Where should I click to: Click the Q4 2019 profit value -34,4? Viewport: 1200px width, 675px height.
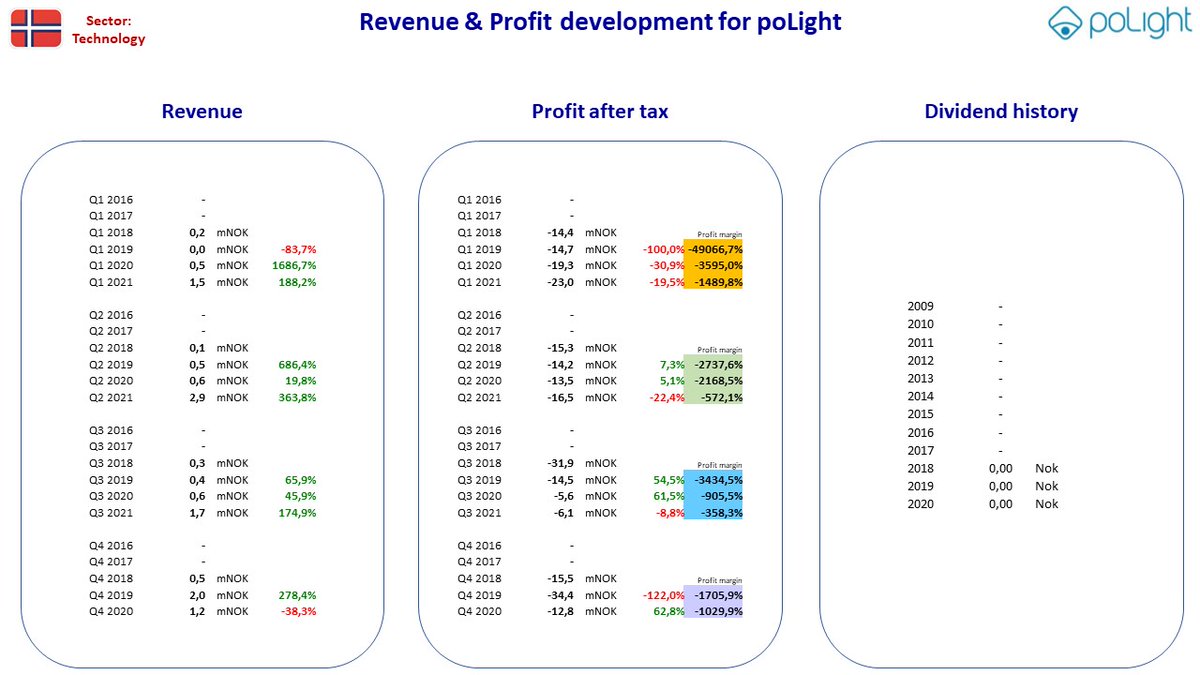click(560, 595)
